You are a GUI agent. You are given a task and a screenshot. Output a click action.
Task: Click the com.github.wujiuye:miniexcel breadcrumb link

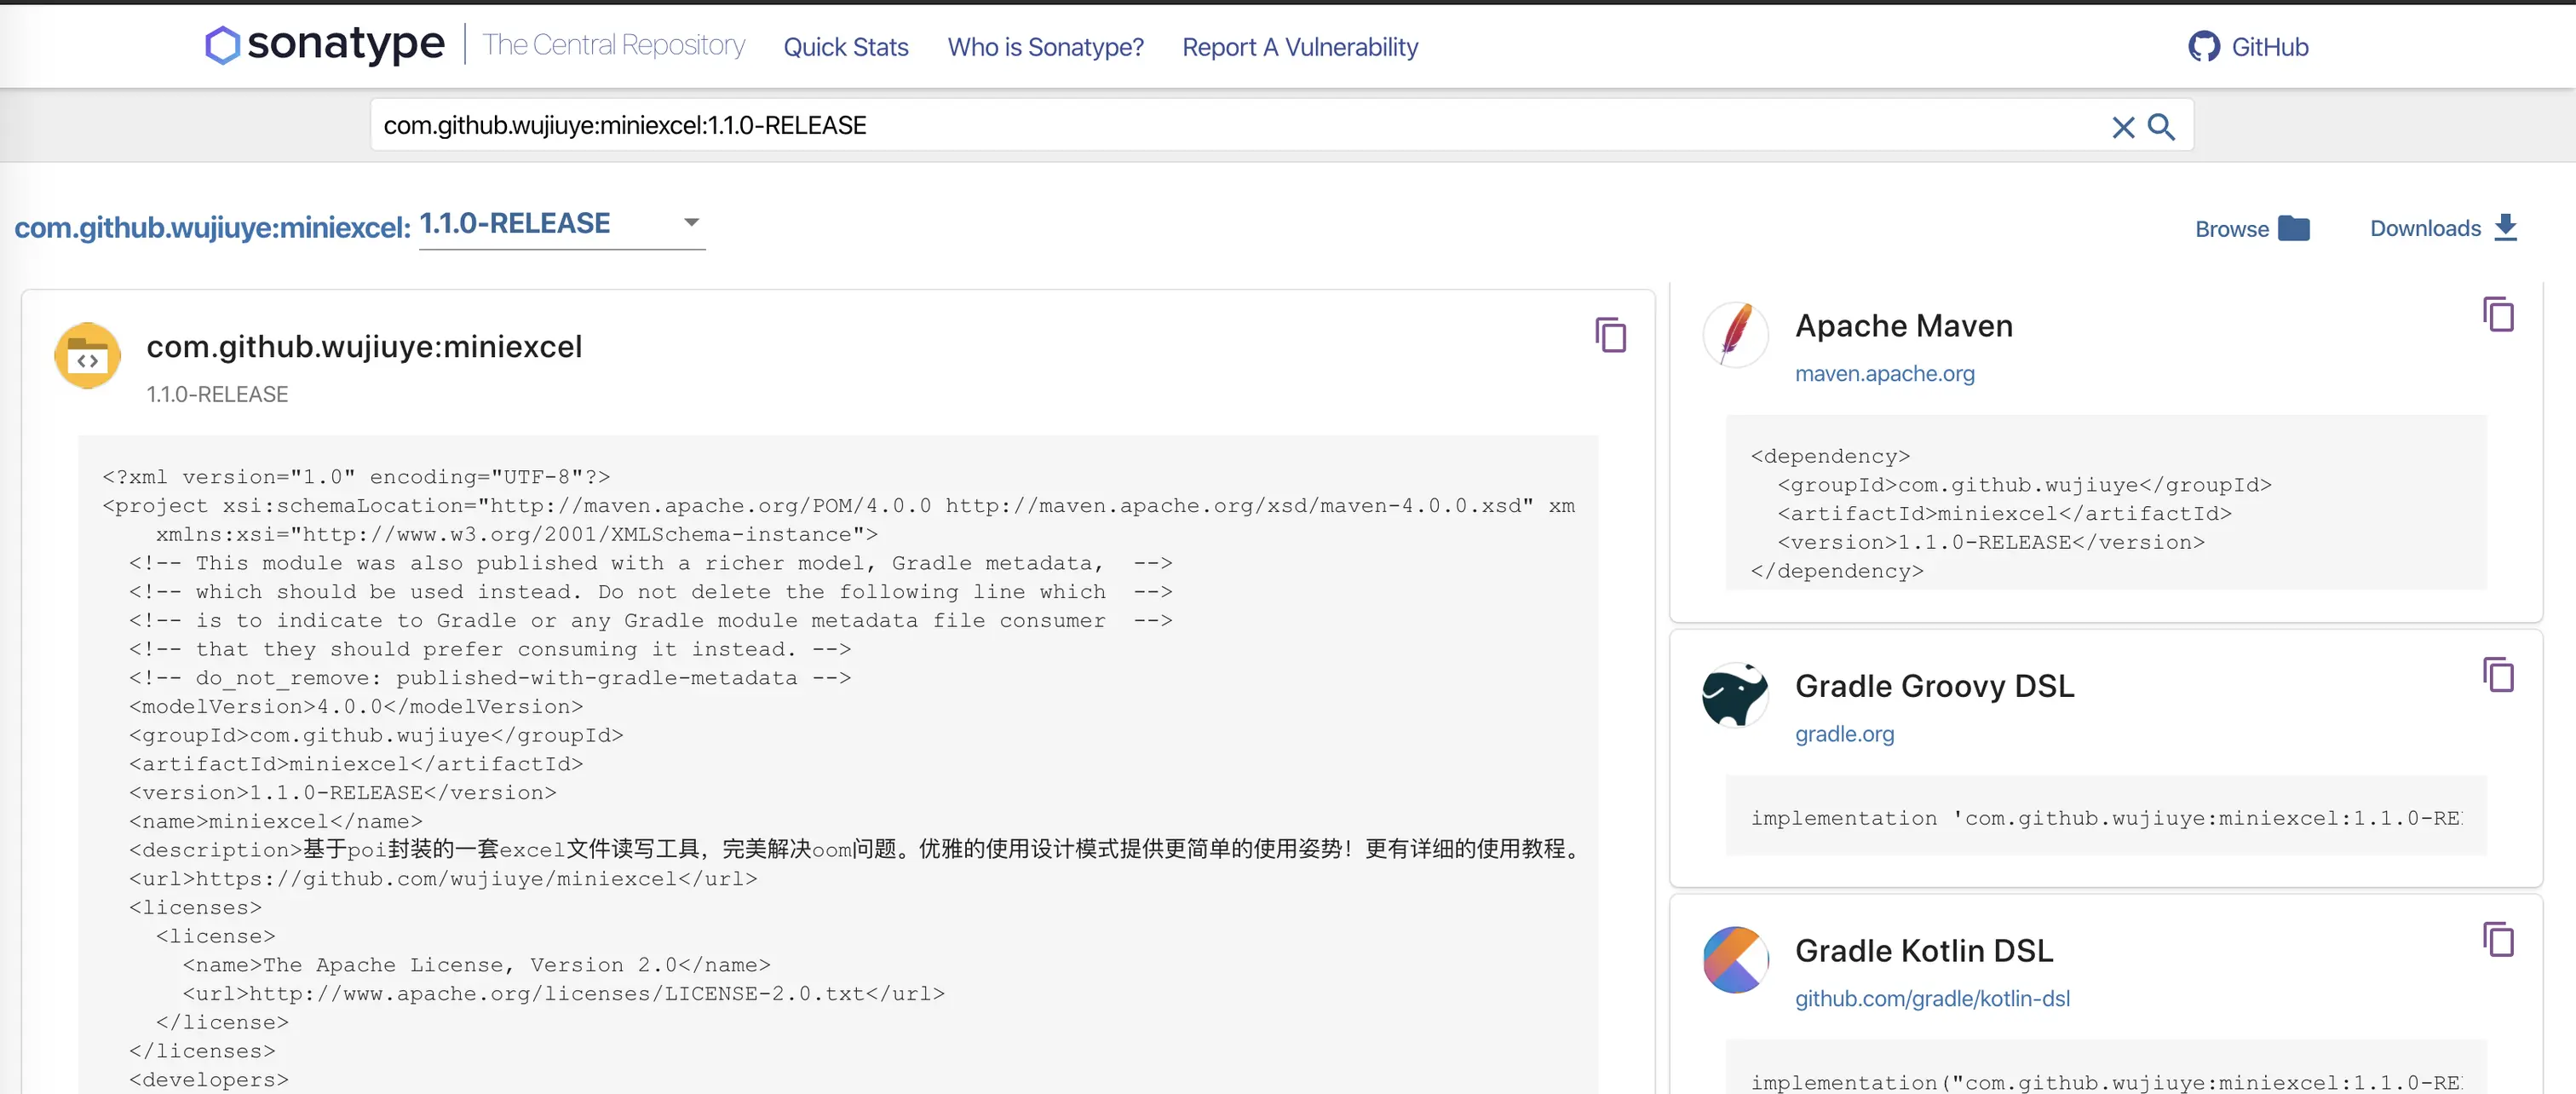211,228
